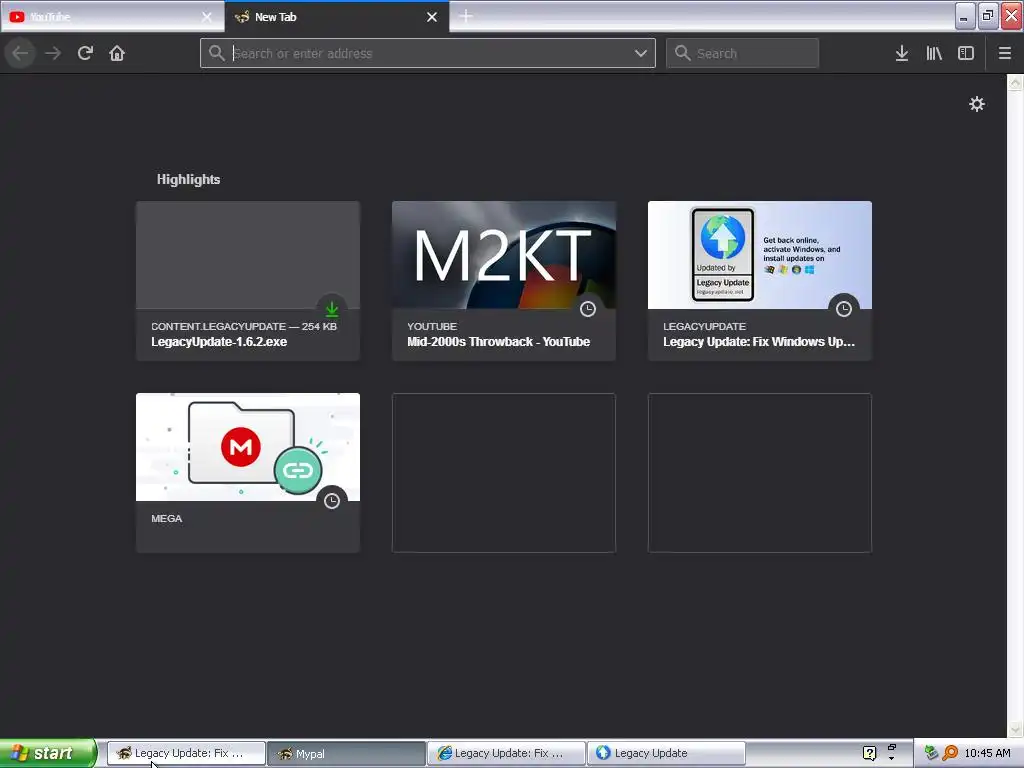Open the Windows Start menu
This screenshot has width=1024, height=768.
click(x=48, y=753)
